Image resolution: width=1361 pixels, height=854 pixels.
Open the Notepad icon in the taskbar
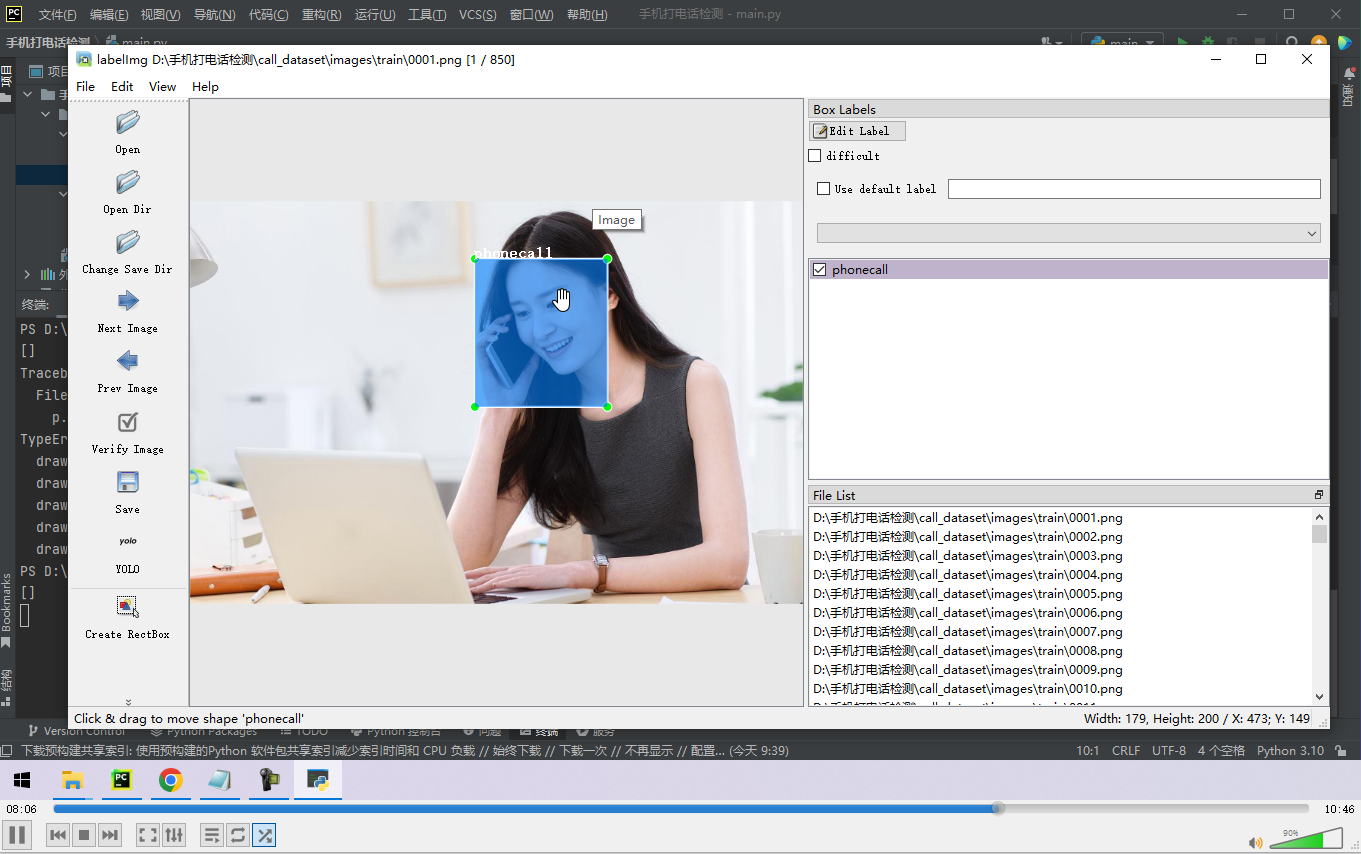coord(220,780)
